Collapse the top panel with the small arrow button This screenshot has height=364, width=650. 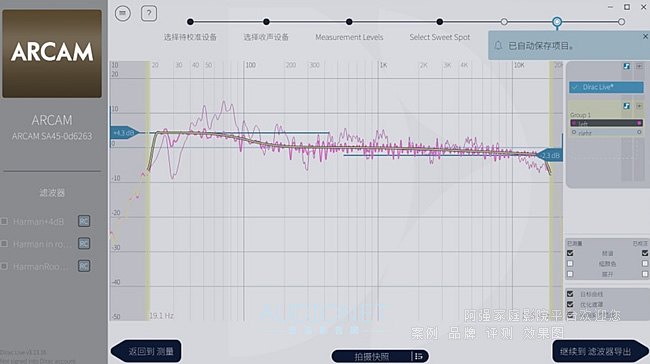(x=639, y=66)
